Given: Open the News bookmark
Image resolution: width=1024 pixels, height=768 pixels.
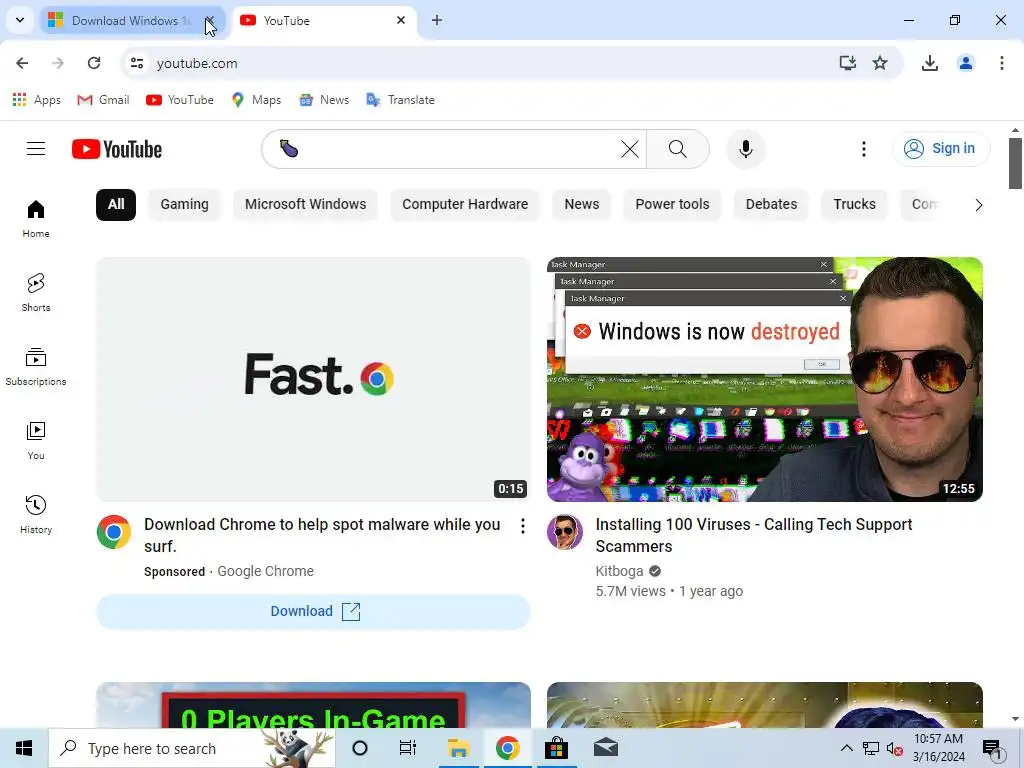Looking at the screenshot, I should [325, 100].
